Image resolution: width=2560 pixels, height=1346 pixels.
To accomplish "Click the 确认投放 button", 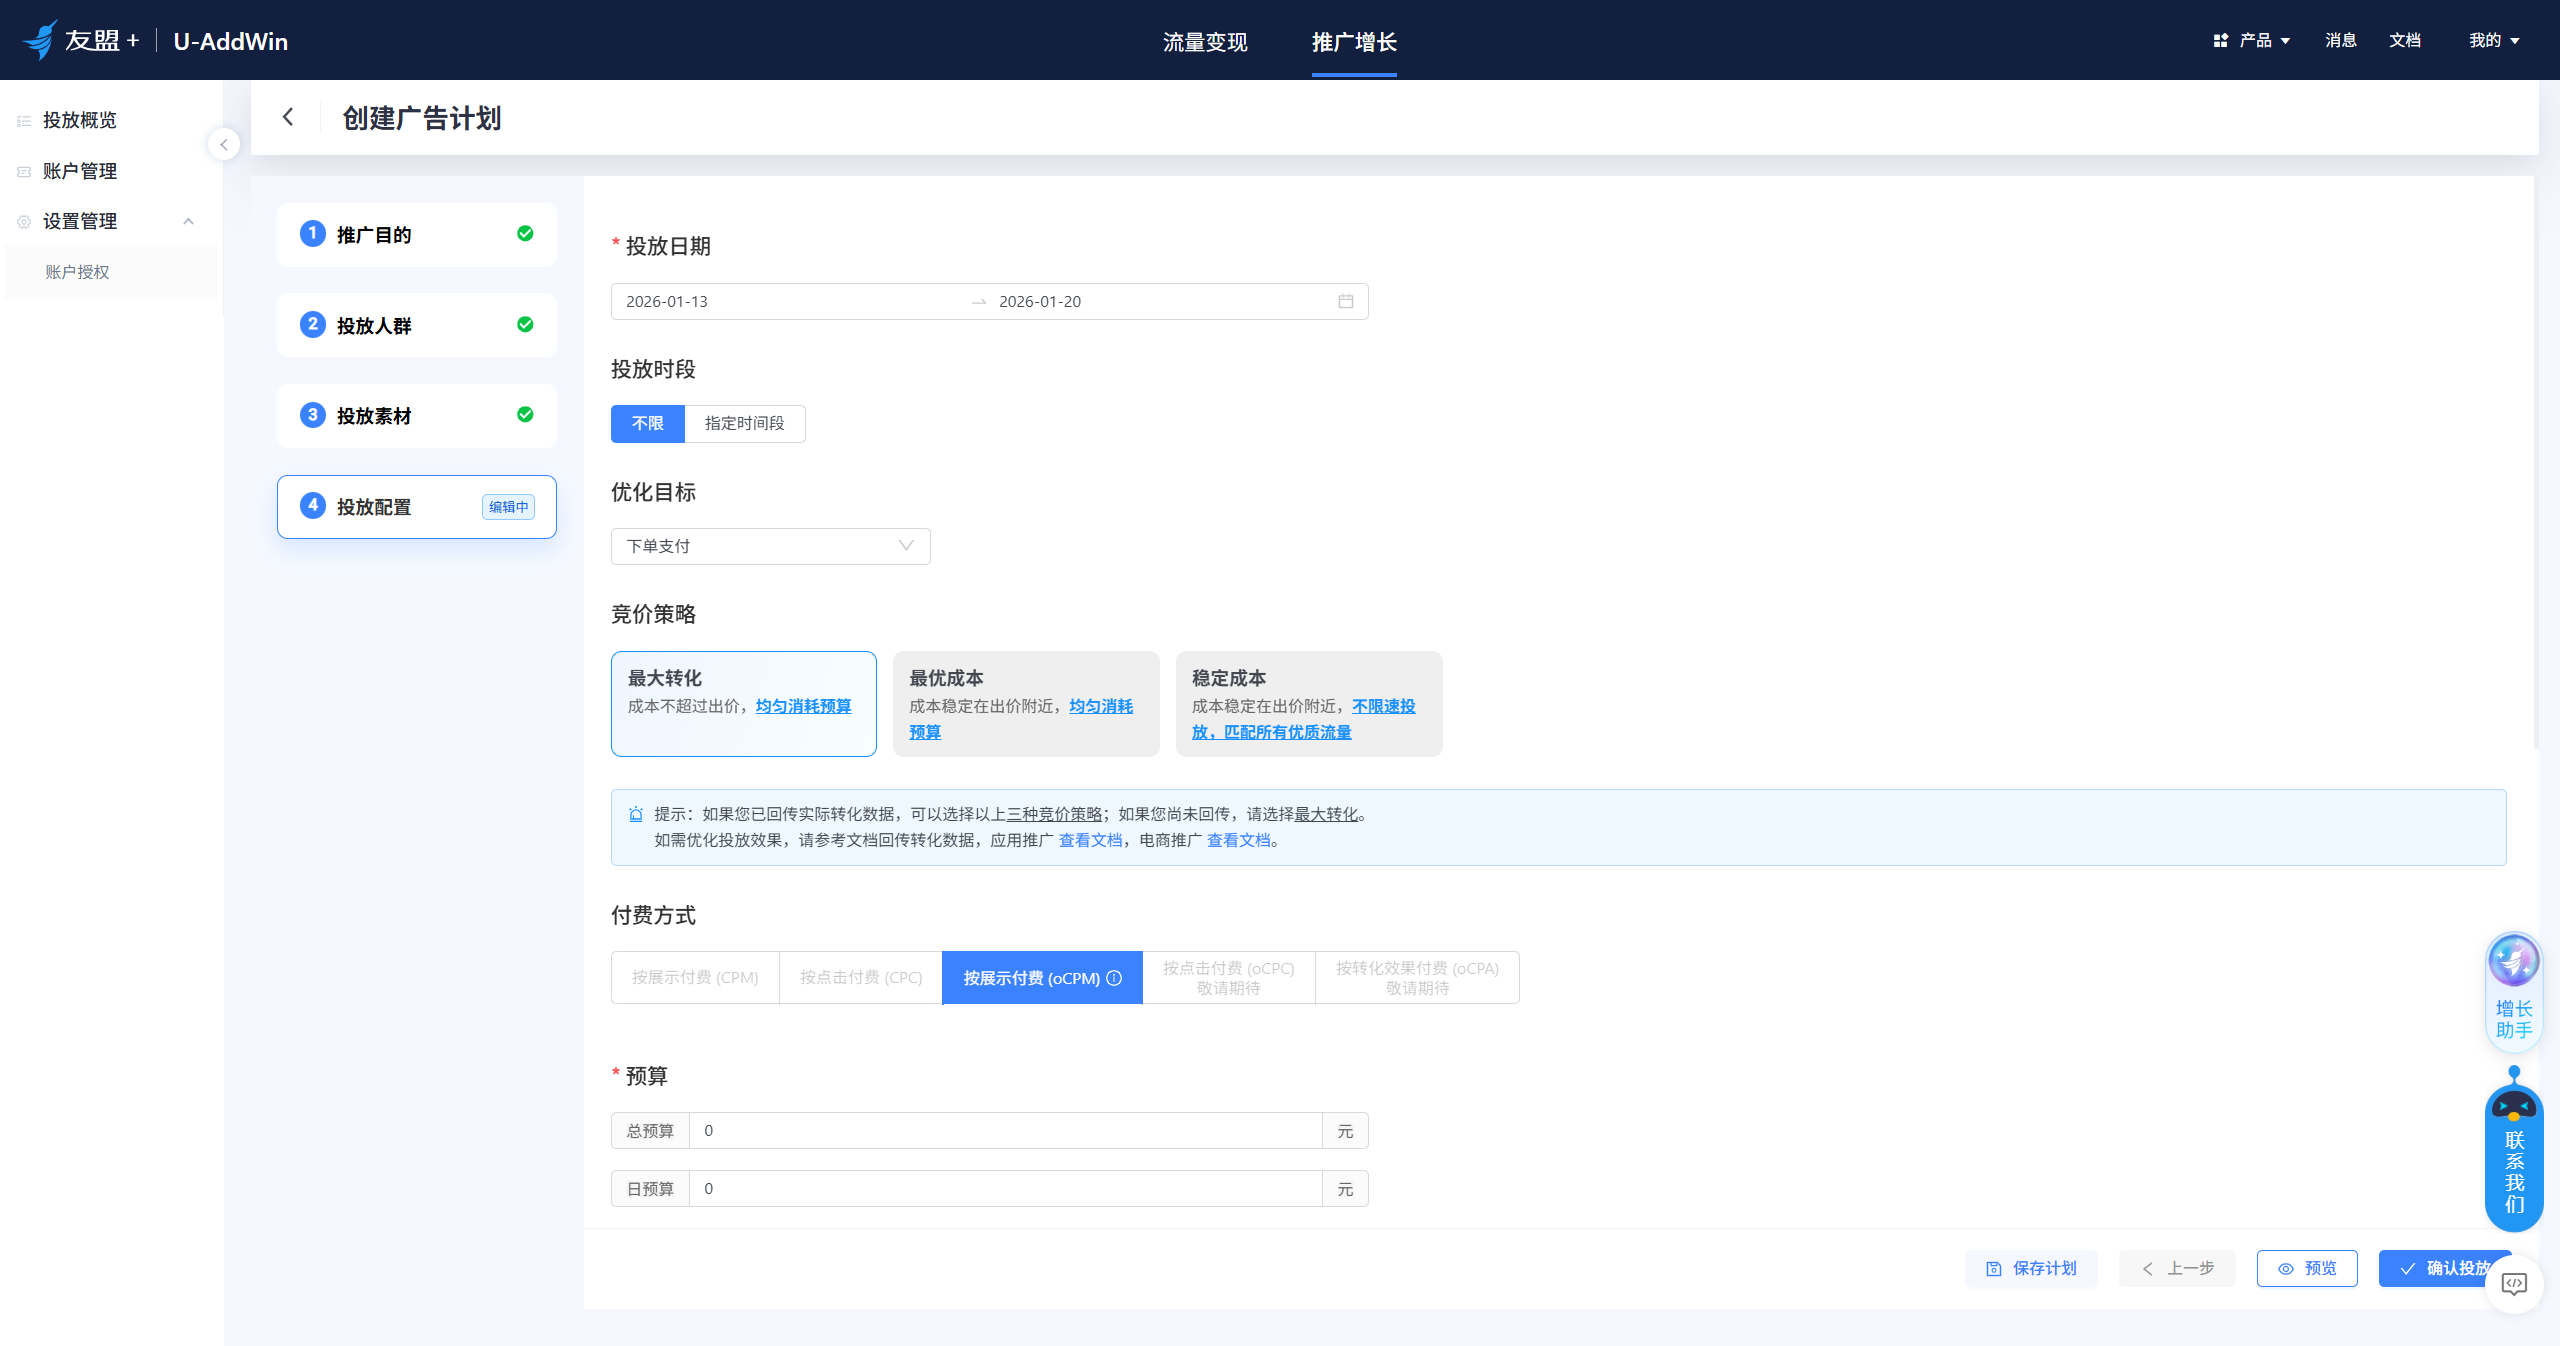I will (x=2444, y=1269).
